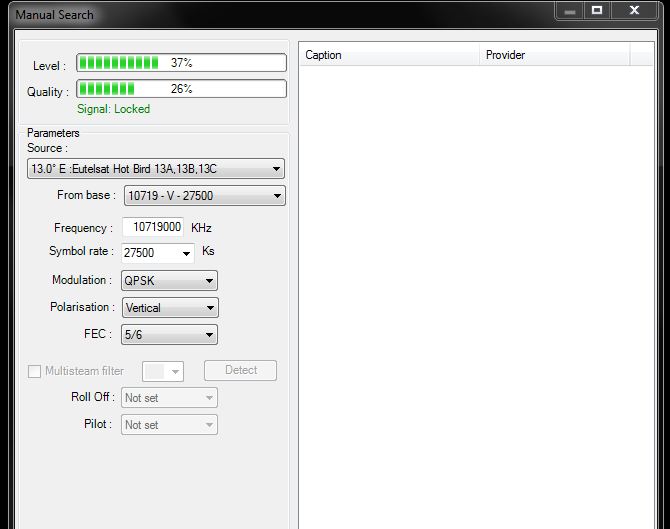This screenshot has height=529, width=670.
Task: Expand the Polarisation dropdown set to Vertical
Action: pyautogui.click(x=169, y=308)
